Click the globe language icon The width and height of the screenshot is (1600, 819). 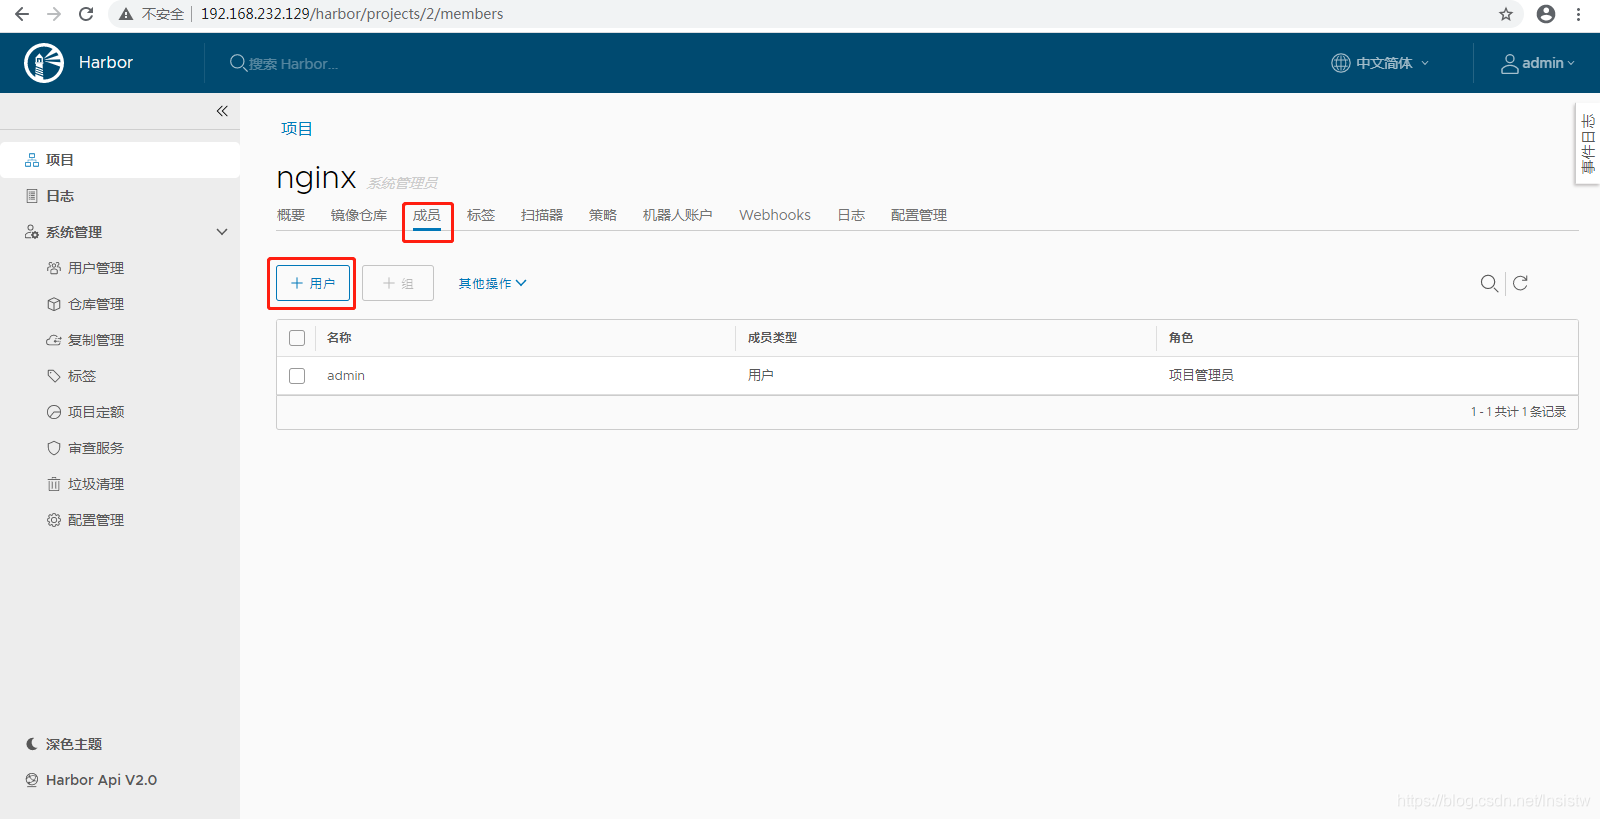tap(1341, 63)
